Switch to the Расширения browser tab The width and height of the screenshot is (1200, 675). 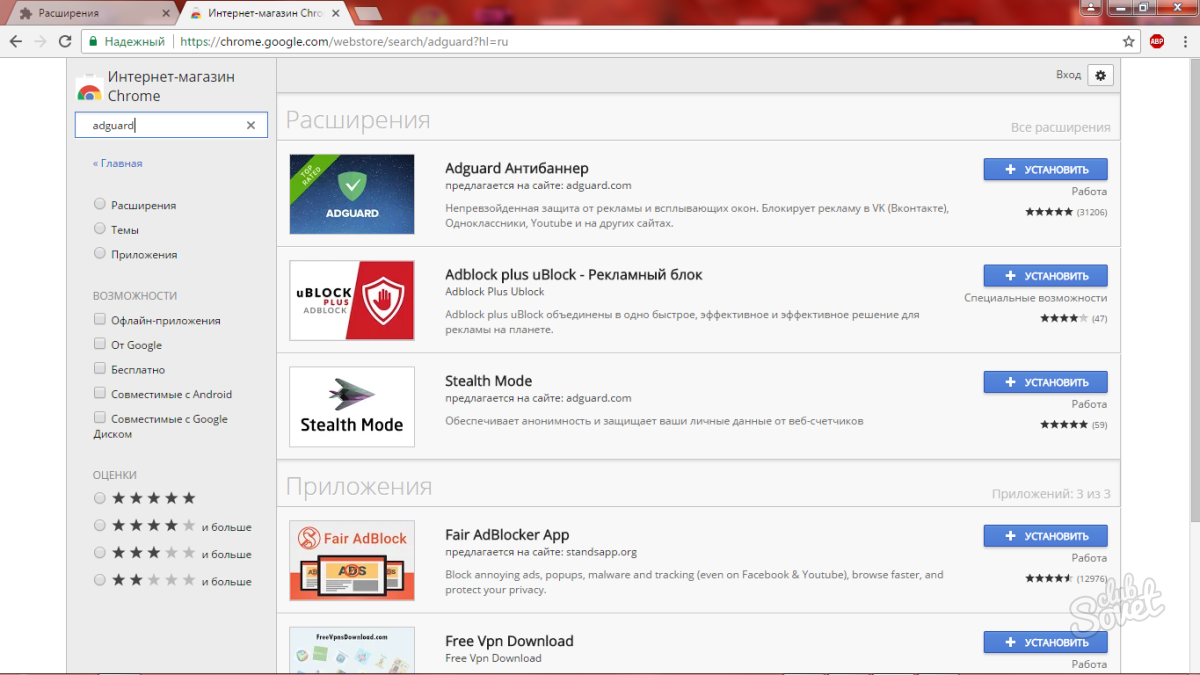(90, 14)
